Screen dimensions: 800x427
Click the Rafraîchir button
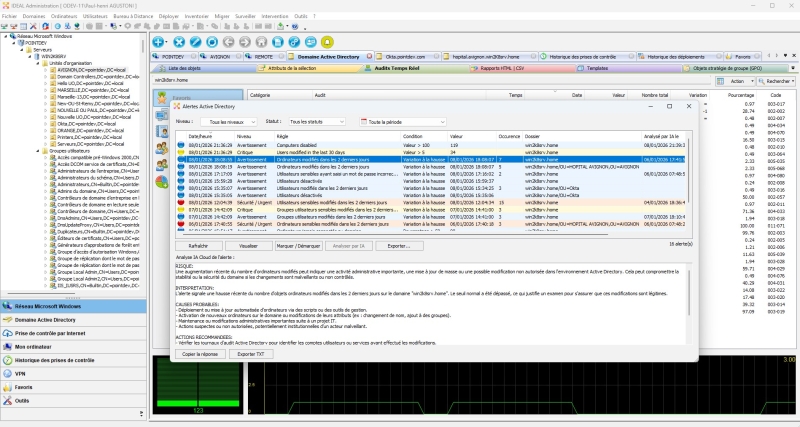pyautogui.click(x=198, y=245)
